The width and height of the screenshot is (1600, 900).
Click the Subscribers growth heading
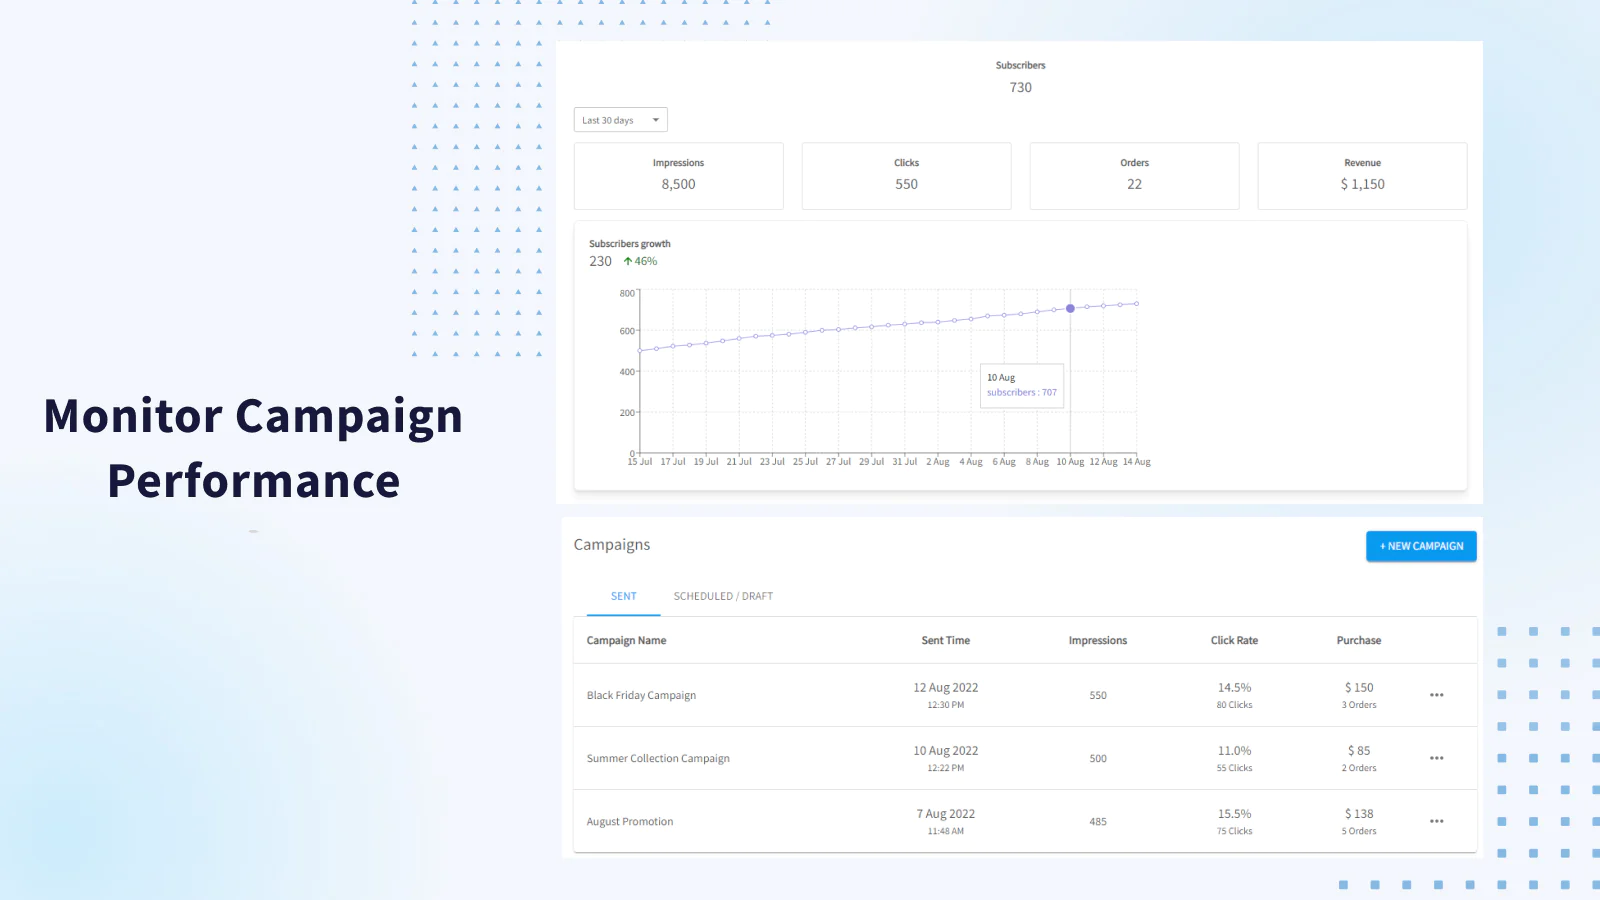(x=630, y=243)
